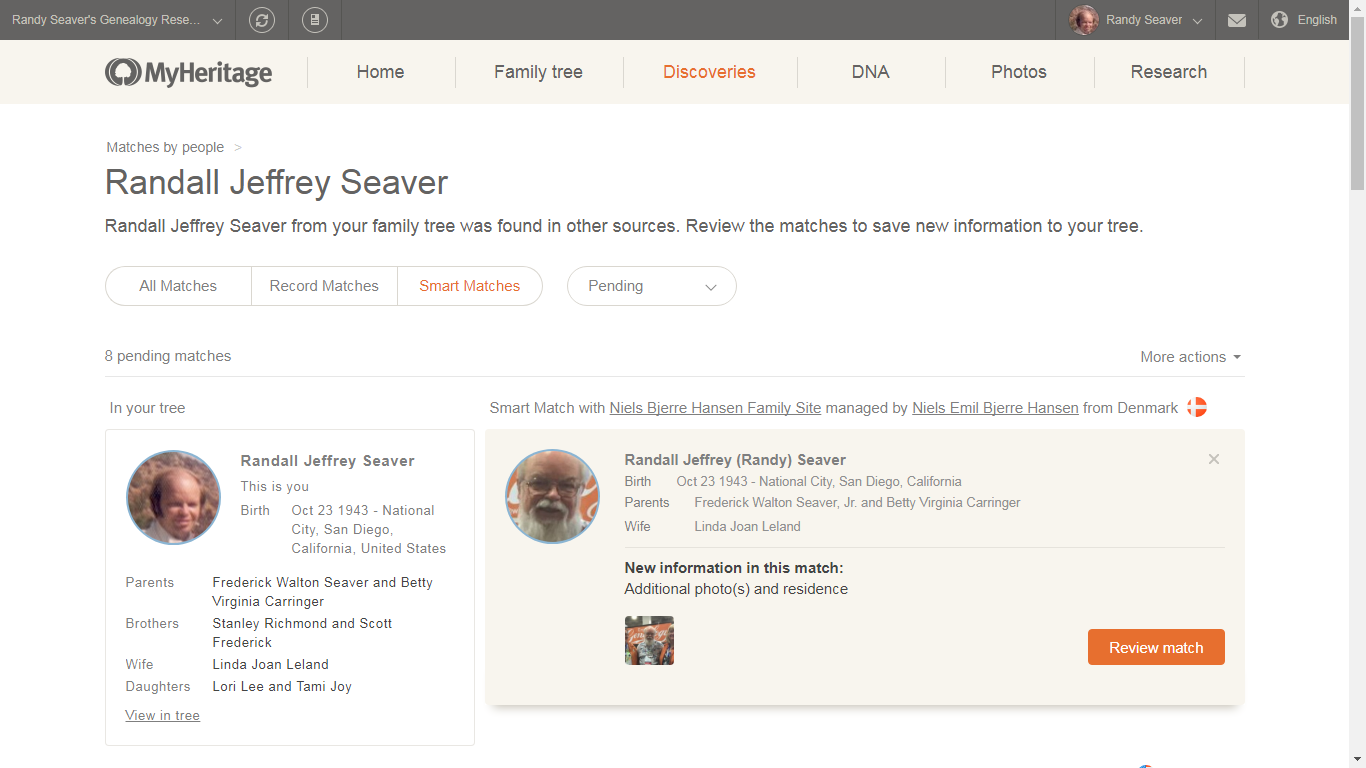The width and height of the screenshot is (1366, 768).
Task: Click Randy Seaver's account avatar
Action: pyautogui.click(x=1084, y=20)
